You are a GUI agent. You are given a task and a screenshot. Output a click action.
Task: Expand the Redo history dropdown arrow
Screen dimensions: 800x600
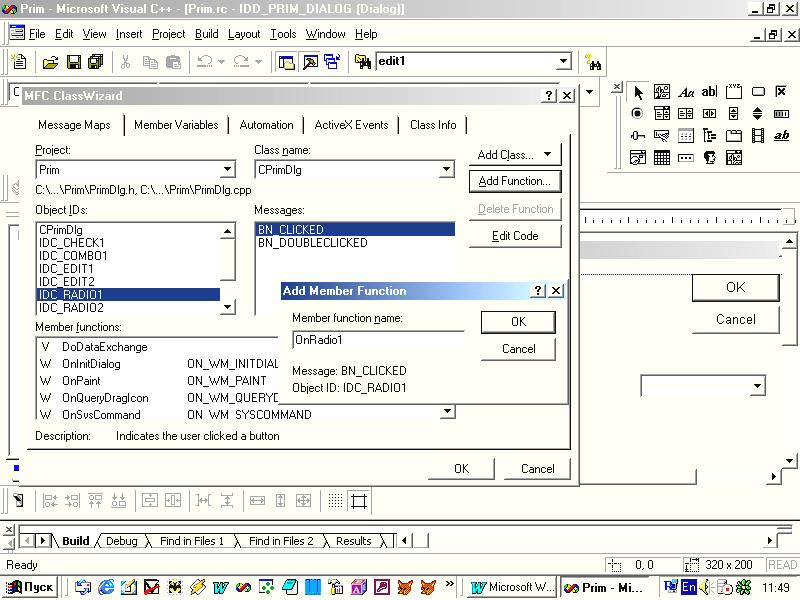(x=258, y=62)
